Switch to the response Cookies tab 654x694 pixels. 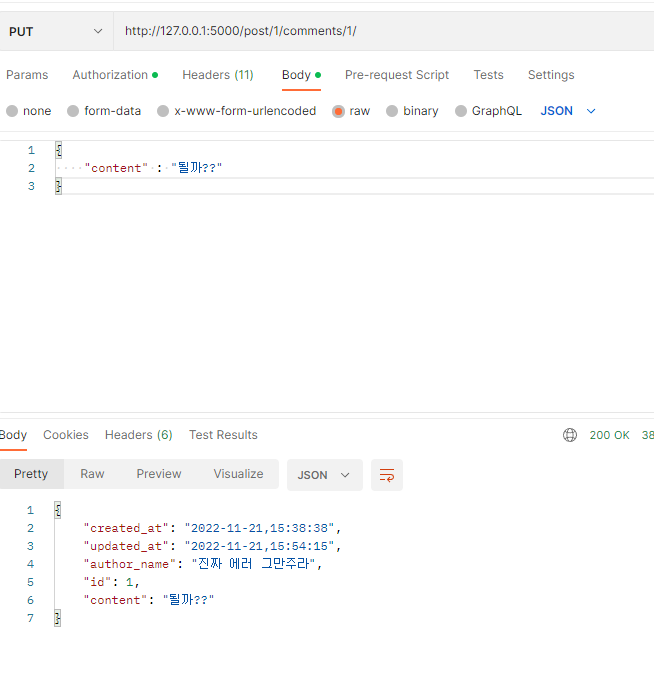coord(66,435)
